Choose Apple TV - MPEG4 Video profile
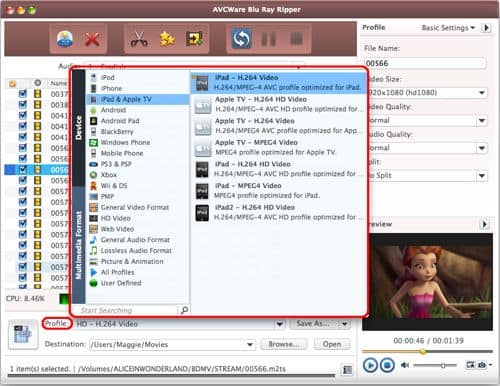The height and width of the screenshot is (386, 500). pos(279,147)
